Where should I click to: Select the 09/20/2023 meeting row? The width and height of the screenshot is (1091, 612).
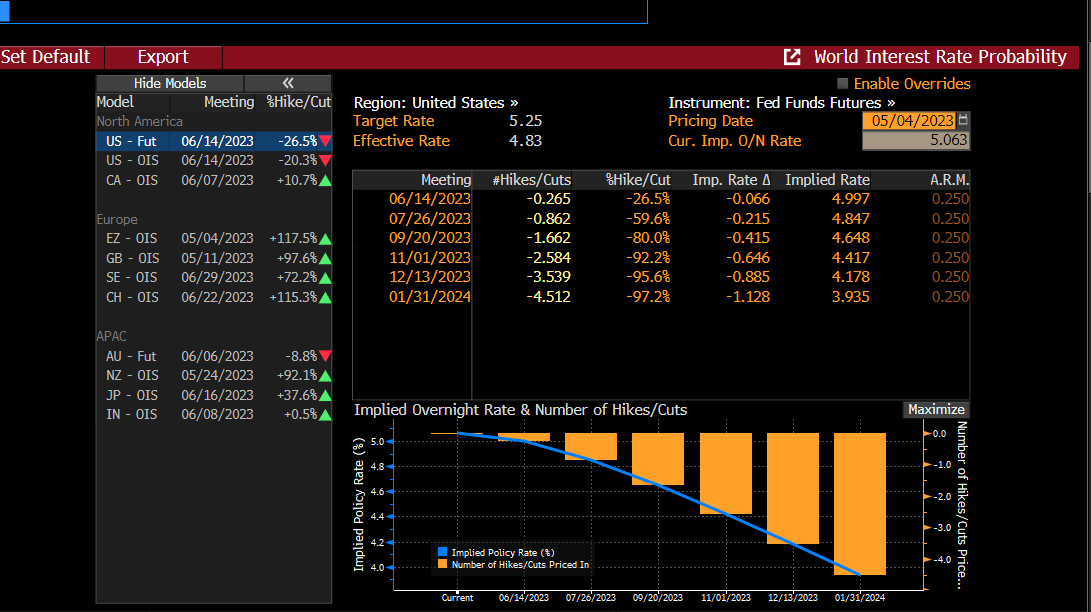tap(429, 238)
